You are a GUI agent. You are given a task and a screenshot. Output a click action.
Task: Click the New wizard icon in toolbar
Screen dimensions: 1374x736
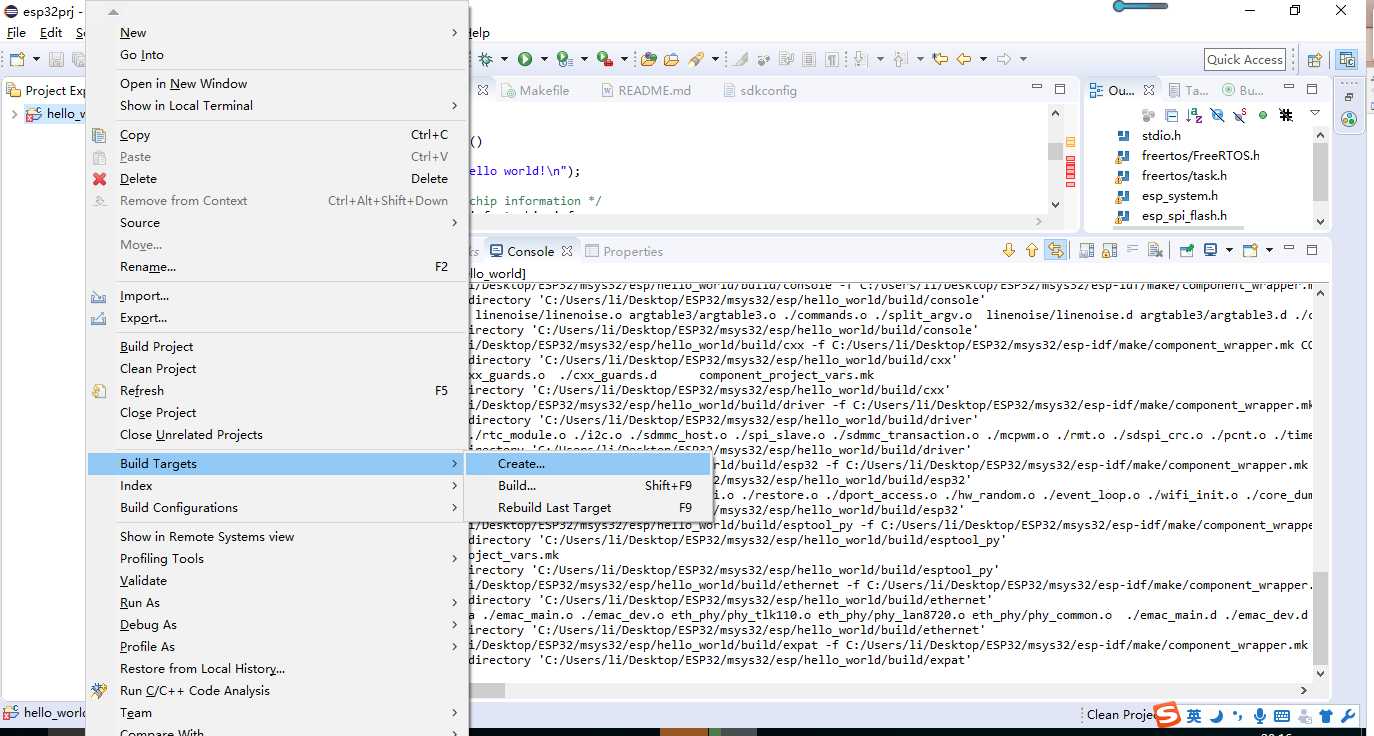click(x=17, y=60)
